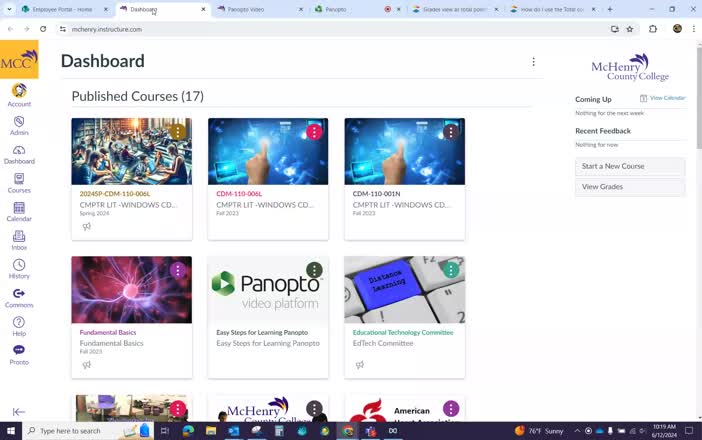Open Task View on the taskbar
The image size is (702, 440).
(x=165, y=431)
